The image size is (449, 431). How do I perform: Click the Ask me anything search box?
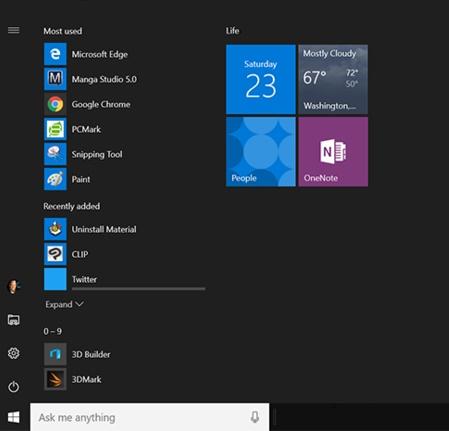pos(150,417)
